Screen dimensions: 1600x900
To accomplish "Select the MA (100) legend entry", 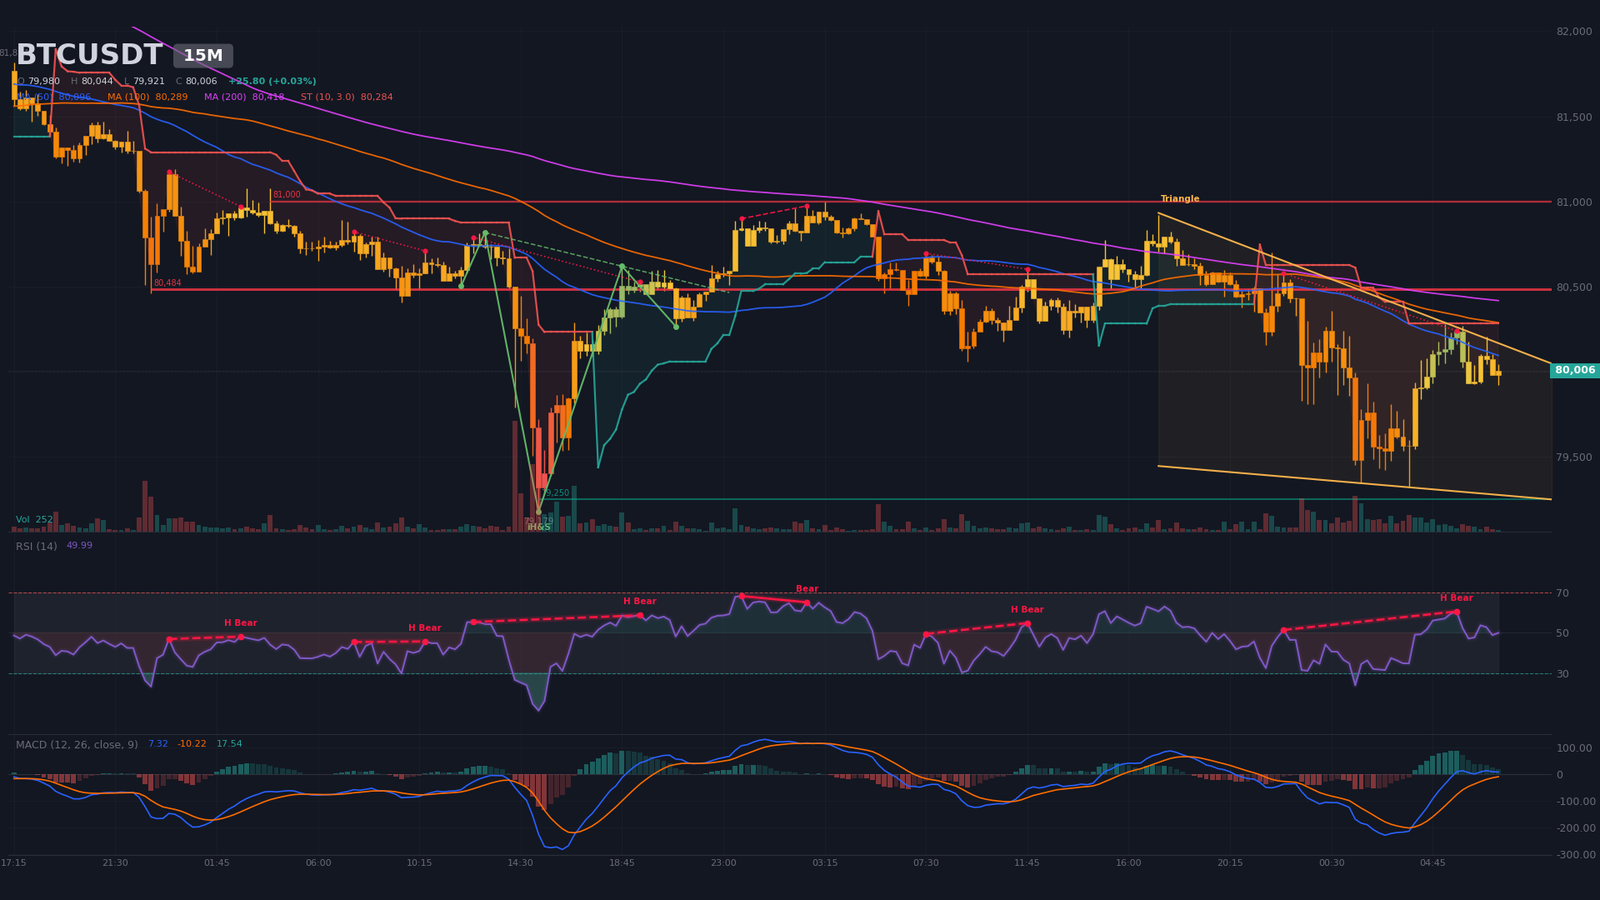I will (x=147, y=97).
